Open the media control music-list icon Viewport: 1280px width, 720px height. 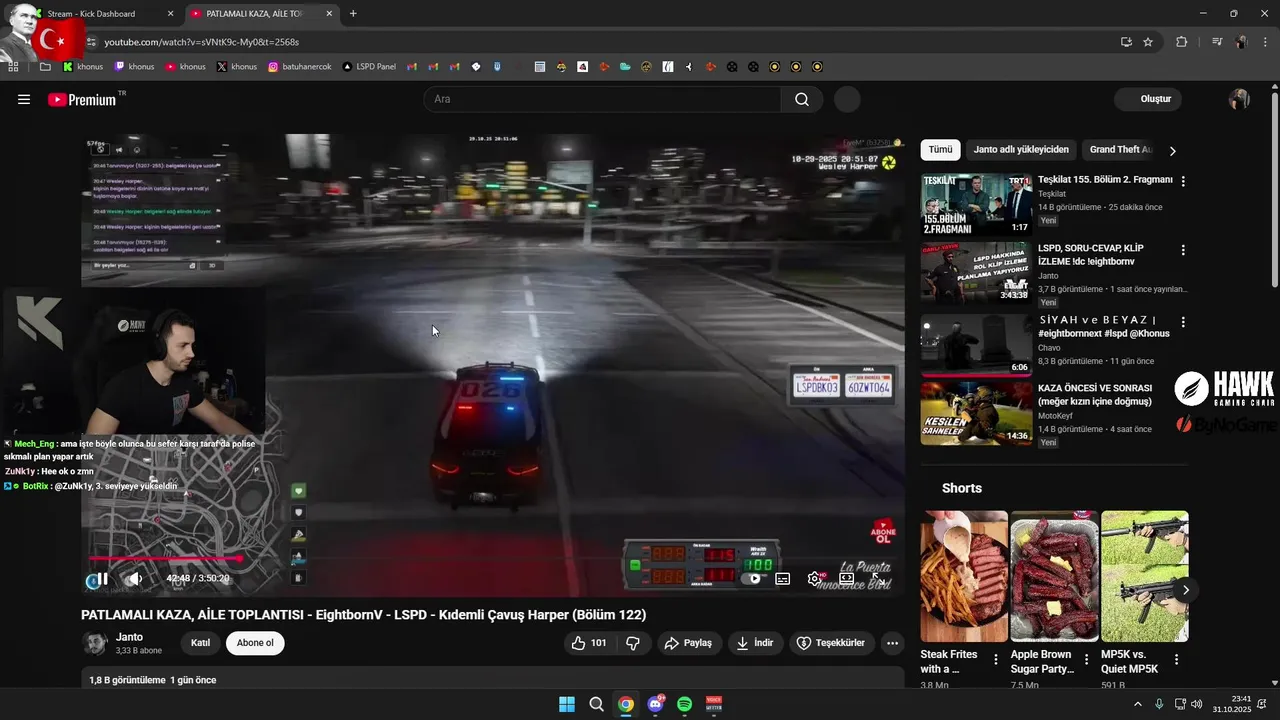point(1217,42)
